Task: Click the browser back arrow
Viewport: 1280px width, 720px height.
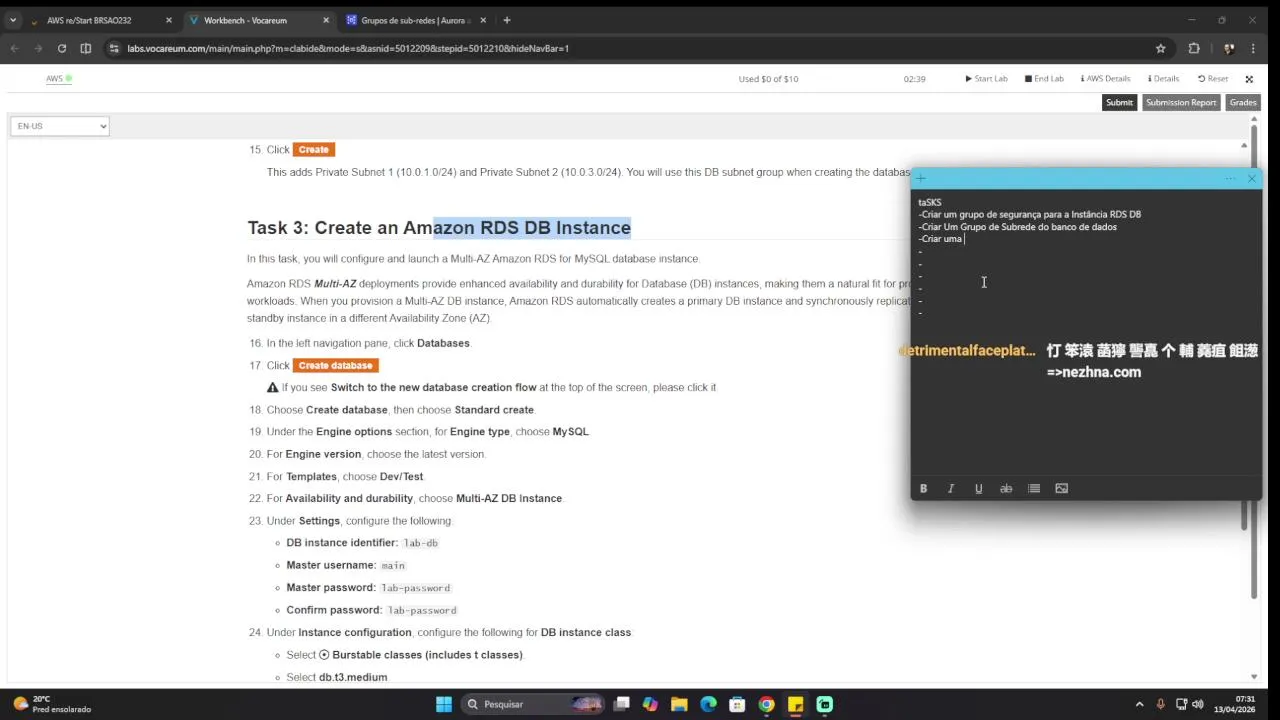Action: [x=14, y=48]
